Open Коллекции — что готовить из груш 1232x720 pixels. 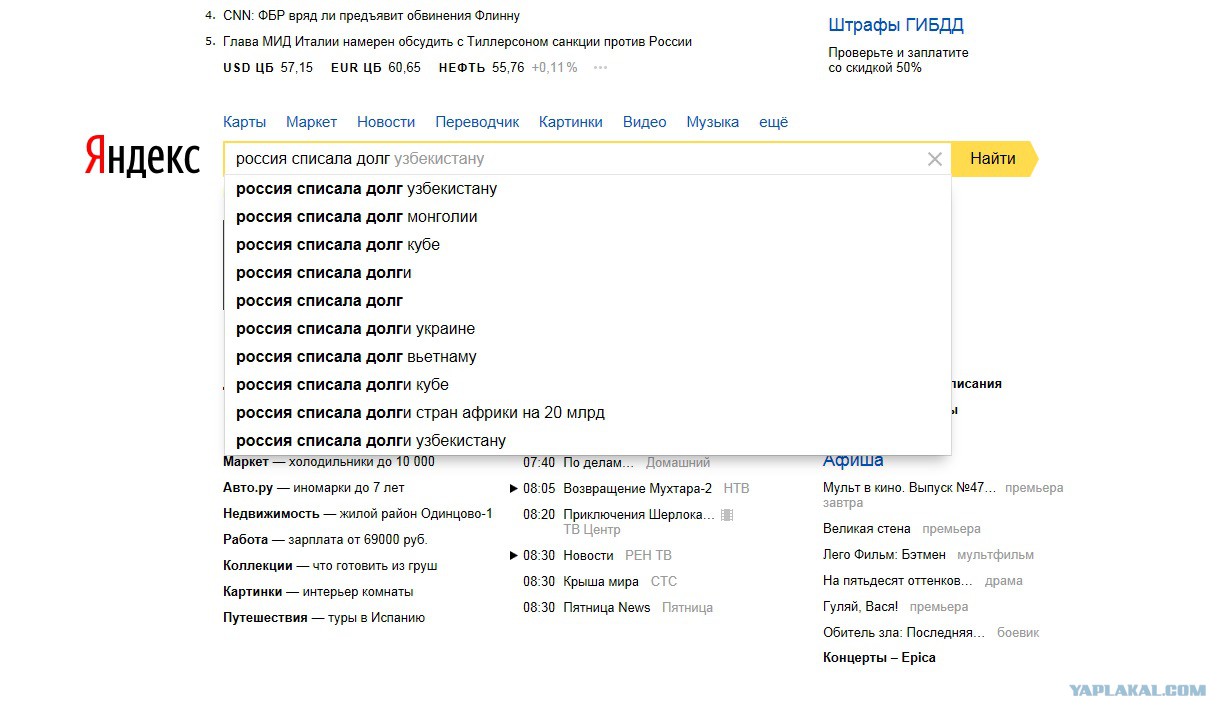tap(330, 566)
